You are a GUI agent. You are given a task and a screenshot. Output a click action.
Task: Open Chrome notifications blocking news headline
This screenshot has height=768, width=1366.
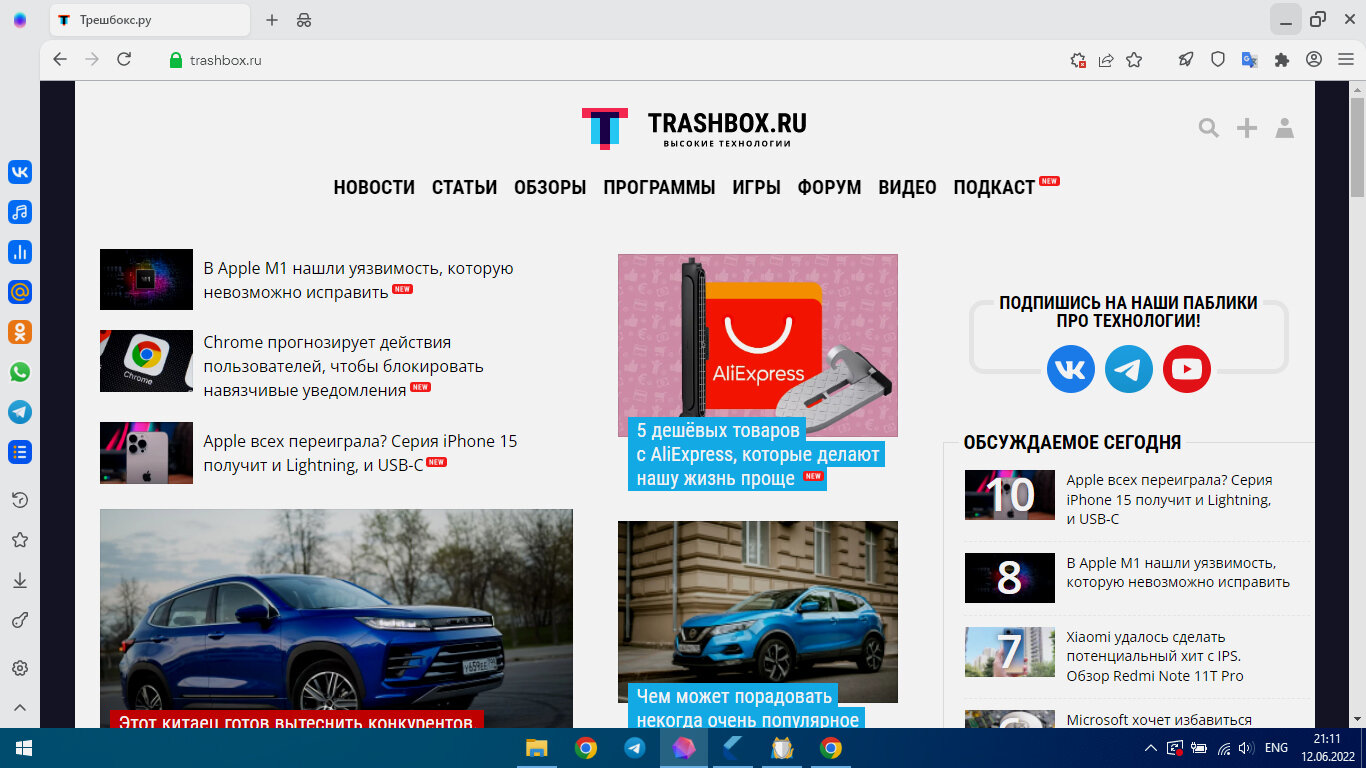[343, 366]
